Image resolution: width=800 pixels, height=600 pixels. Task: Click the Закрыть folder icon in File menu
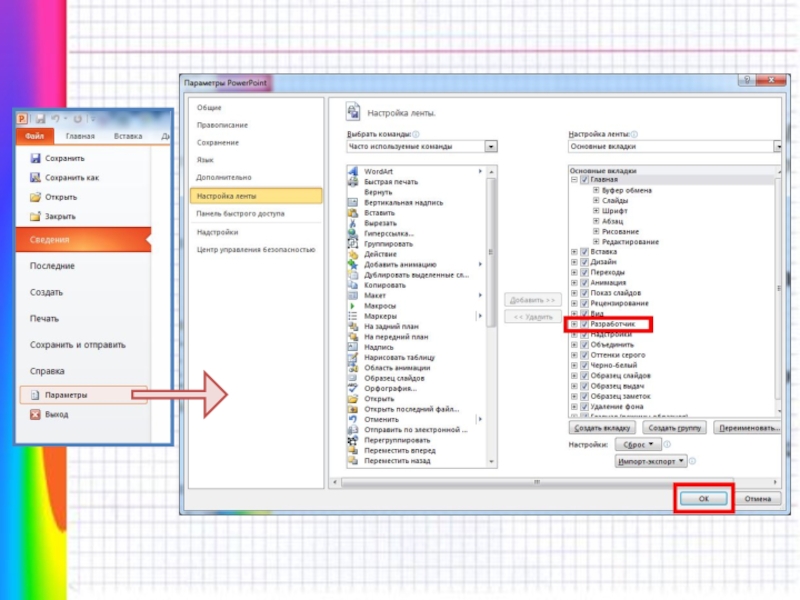pyautogui.click(x=35, y=216)
